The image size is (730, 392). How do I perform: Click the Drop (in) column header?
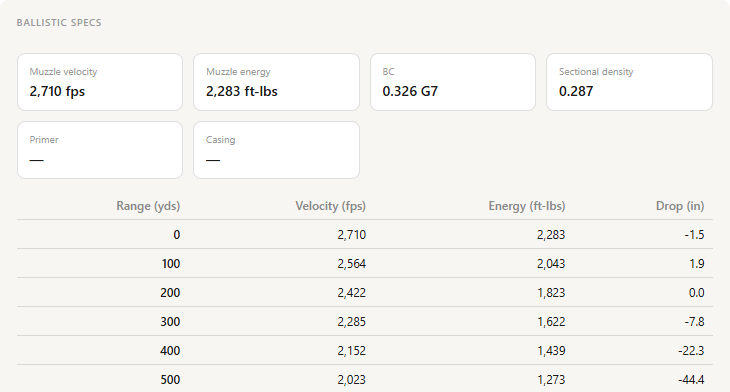click(x=680, y=206)
